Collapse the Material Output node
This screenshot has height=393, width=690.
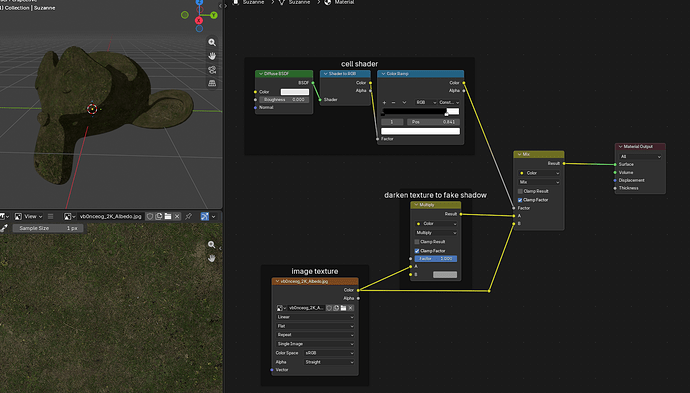[x=620, y=147]
